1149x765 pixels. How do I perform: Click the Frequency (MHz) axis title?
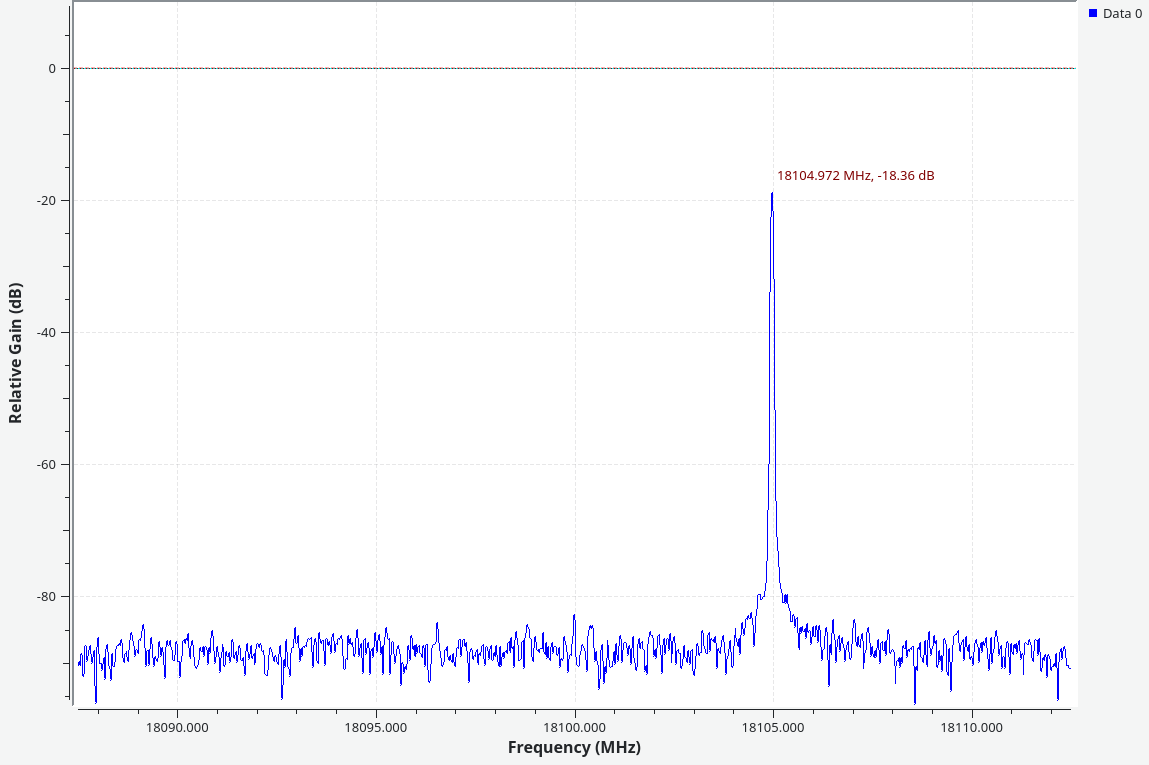(x=574, y=747)
